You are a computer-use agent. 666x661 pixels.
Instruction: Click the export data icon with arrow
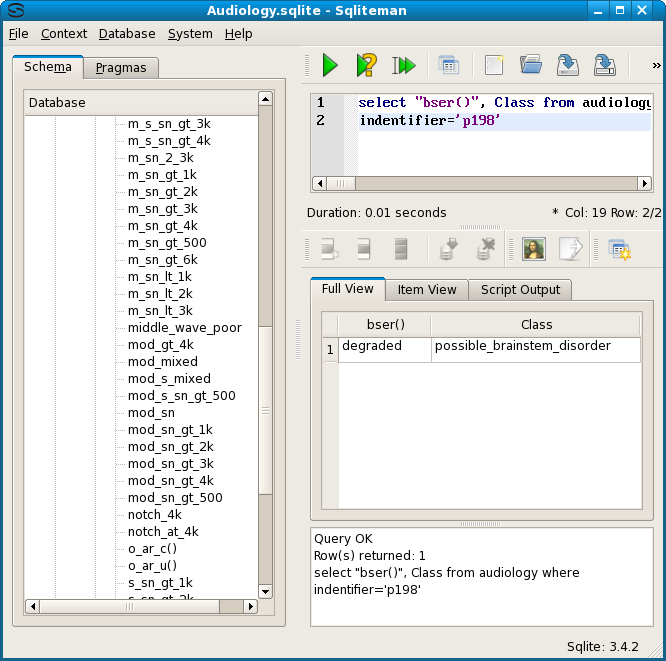[x=570, y=249]
